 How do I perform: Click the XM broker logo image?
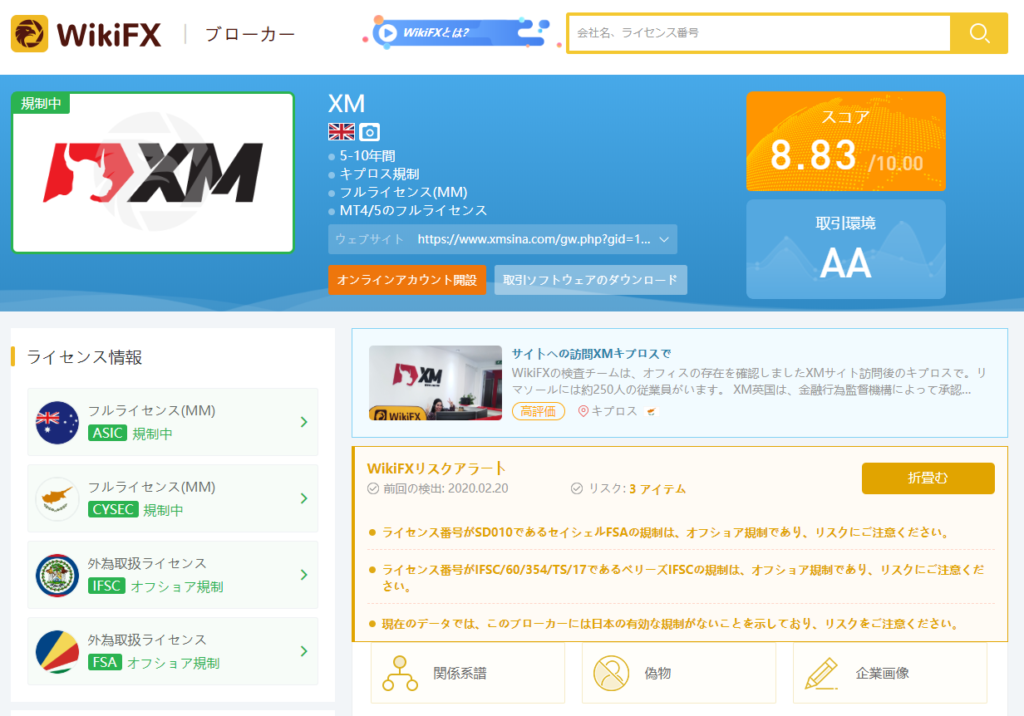(153, 172)
